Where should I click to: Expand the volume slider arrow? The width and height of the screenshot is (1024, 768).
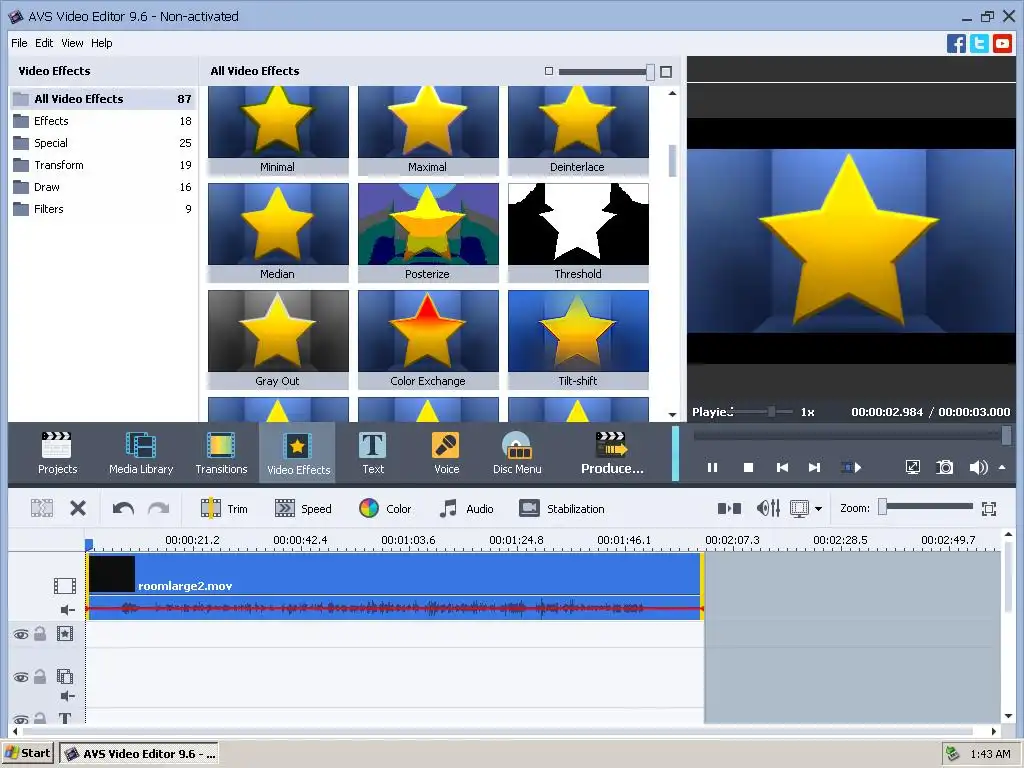pos(1002,468)
